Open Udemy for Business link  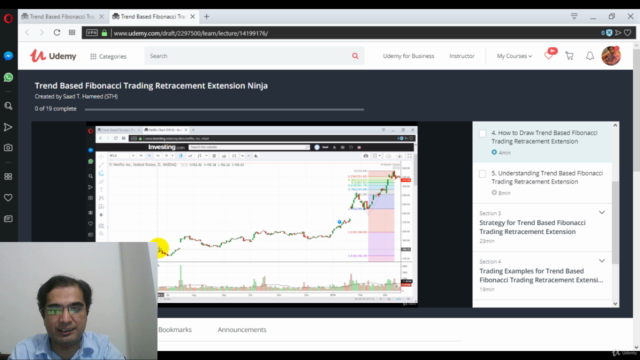tap(409, 56)
